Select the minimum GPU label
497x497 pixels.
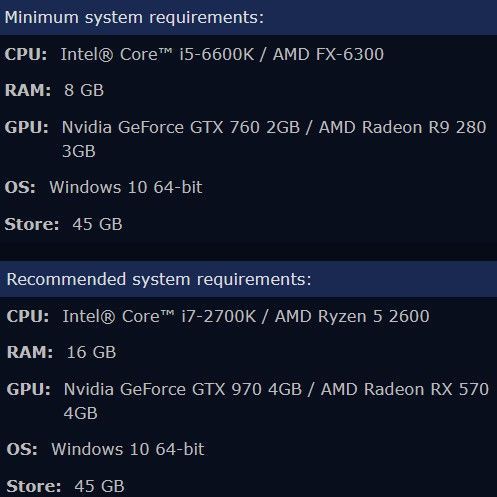[27, 127]
